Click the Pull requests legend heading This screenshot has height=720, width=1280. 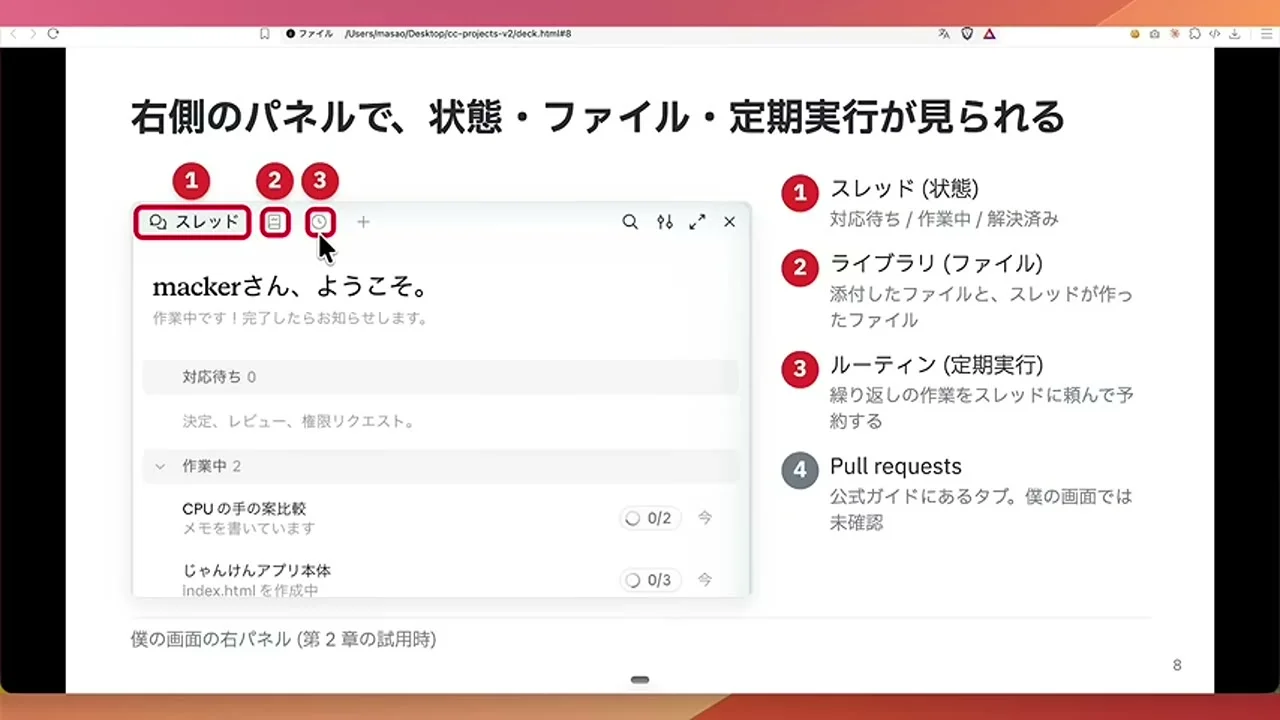click(896, 466)
